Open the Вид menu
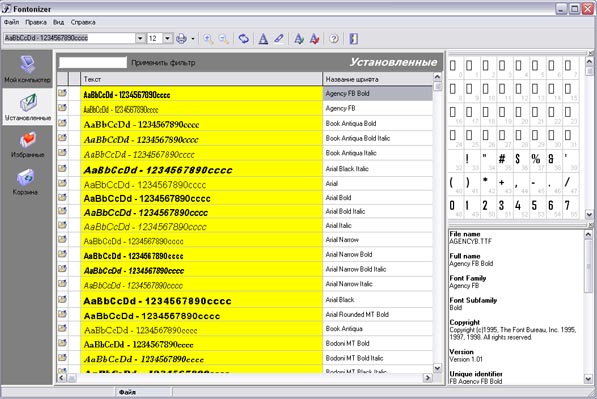 (58, 22)
